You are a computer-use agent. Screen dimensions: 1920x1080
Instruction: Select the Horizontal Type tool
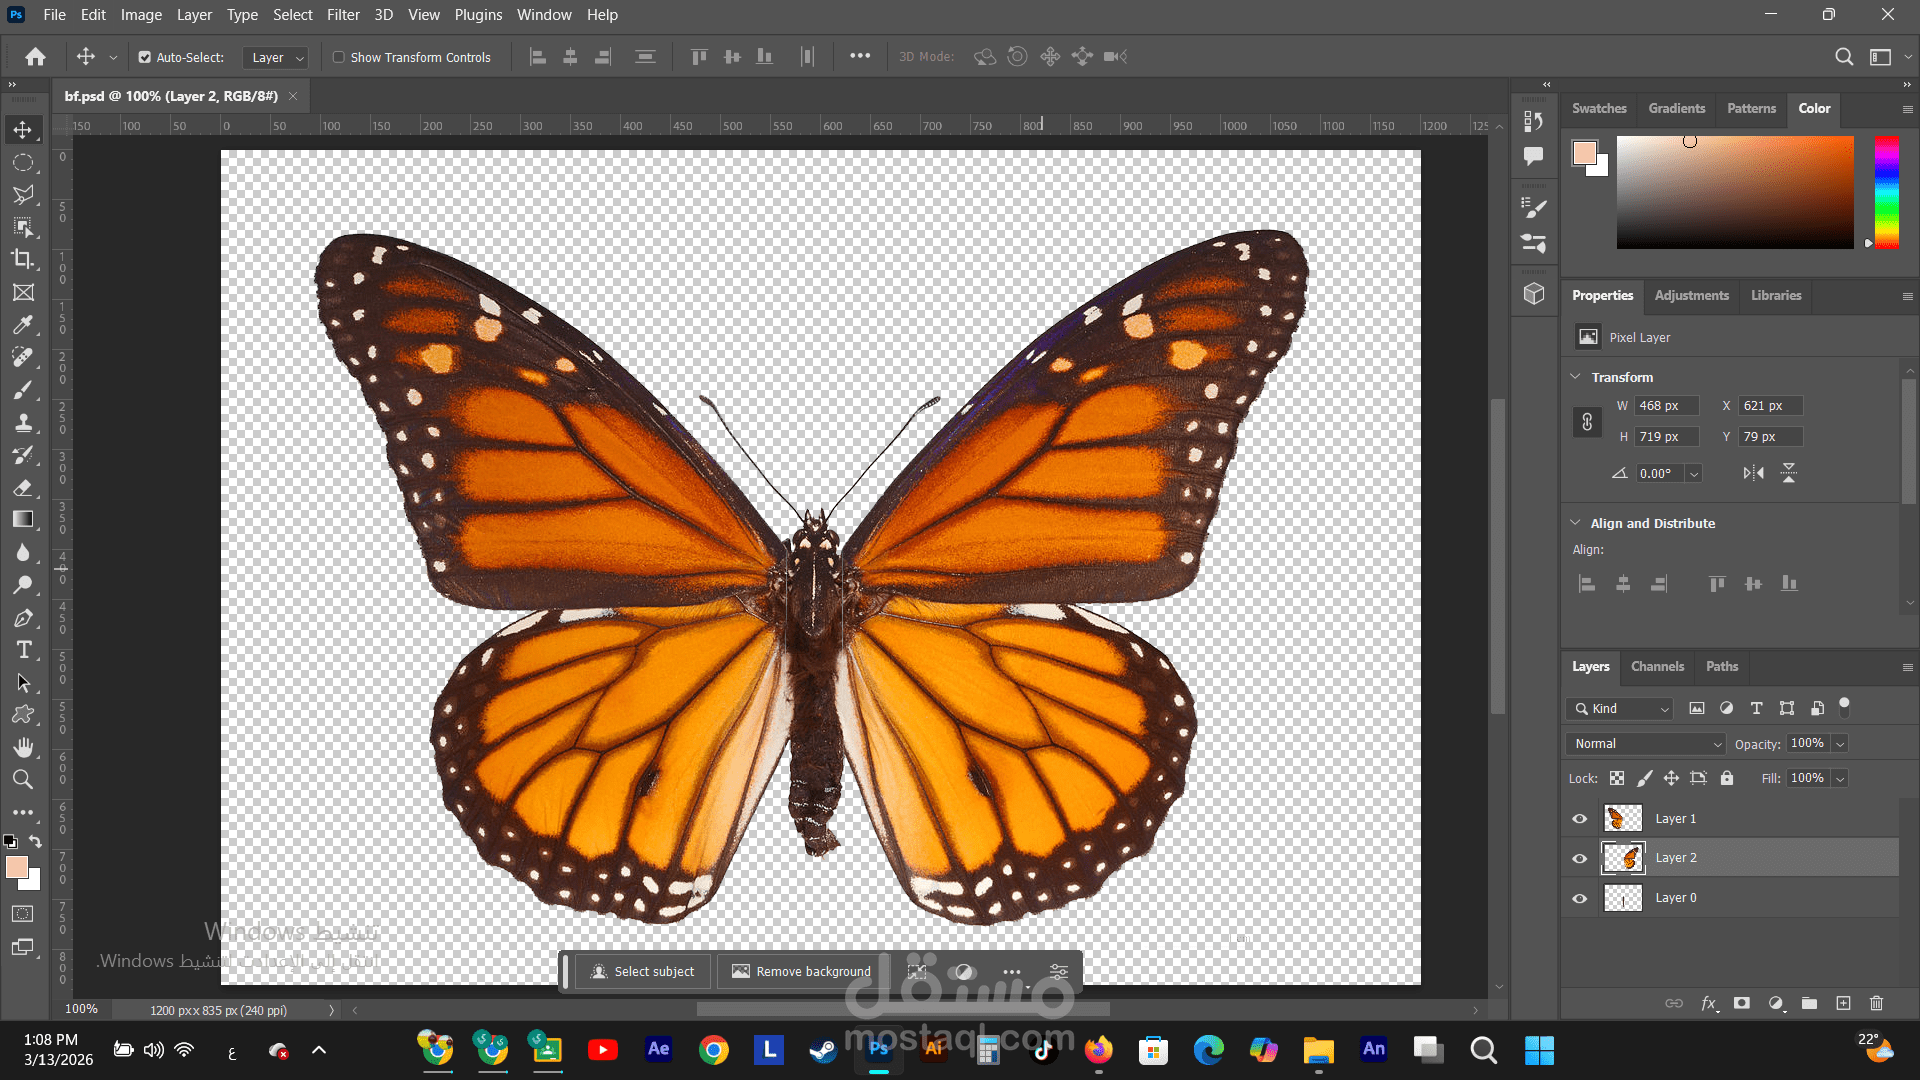coord(23,650)
